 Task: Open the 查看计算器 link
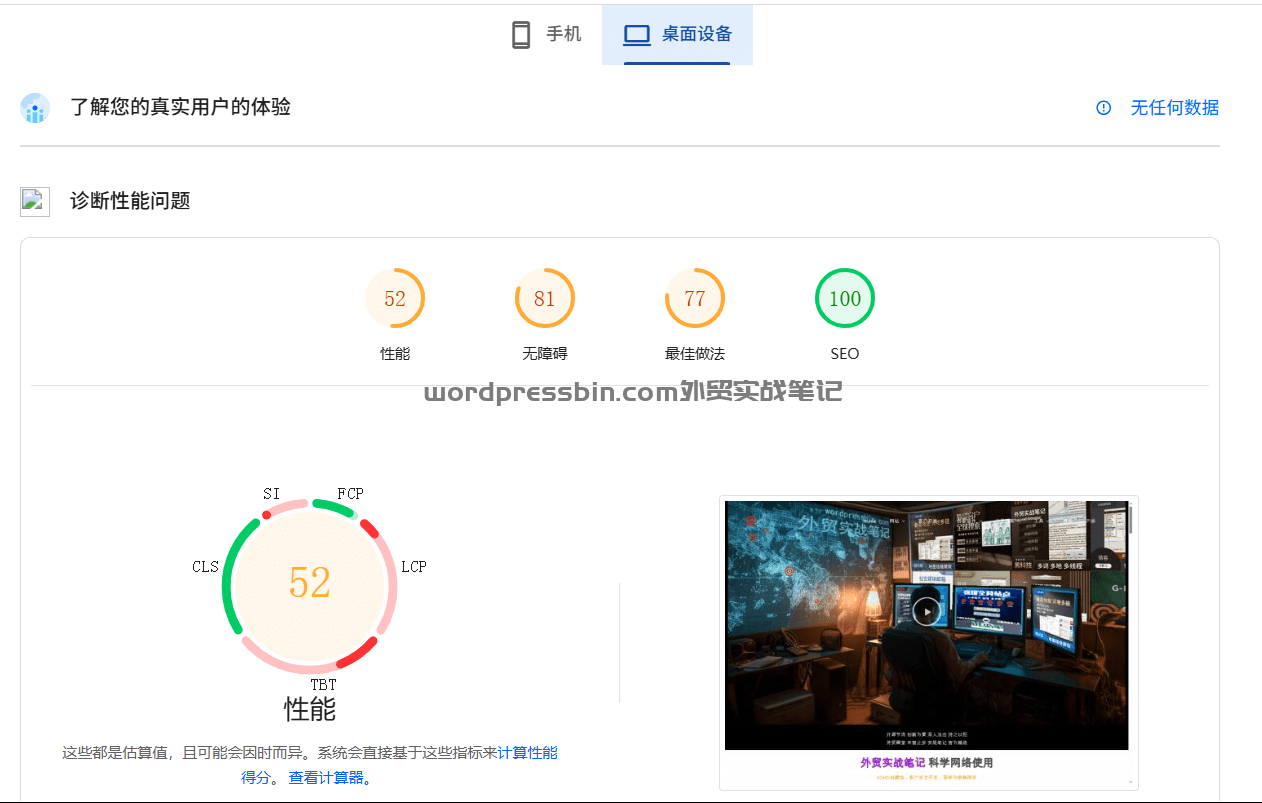click(328, 777)
